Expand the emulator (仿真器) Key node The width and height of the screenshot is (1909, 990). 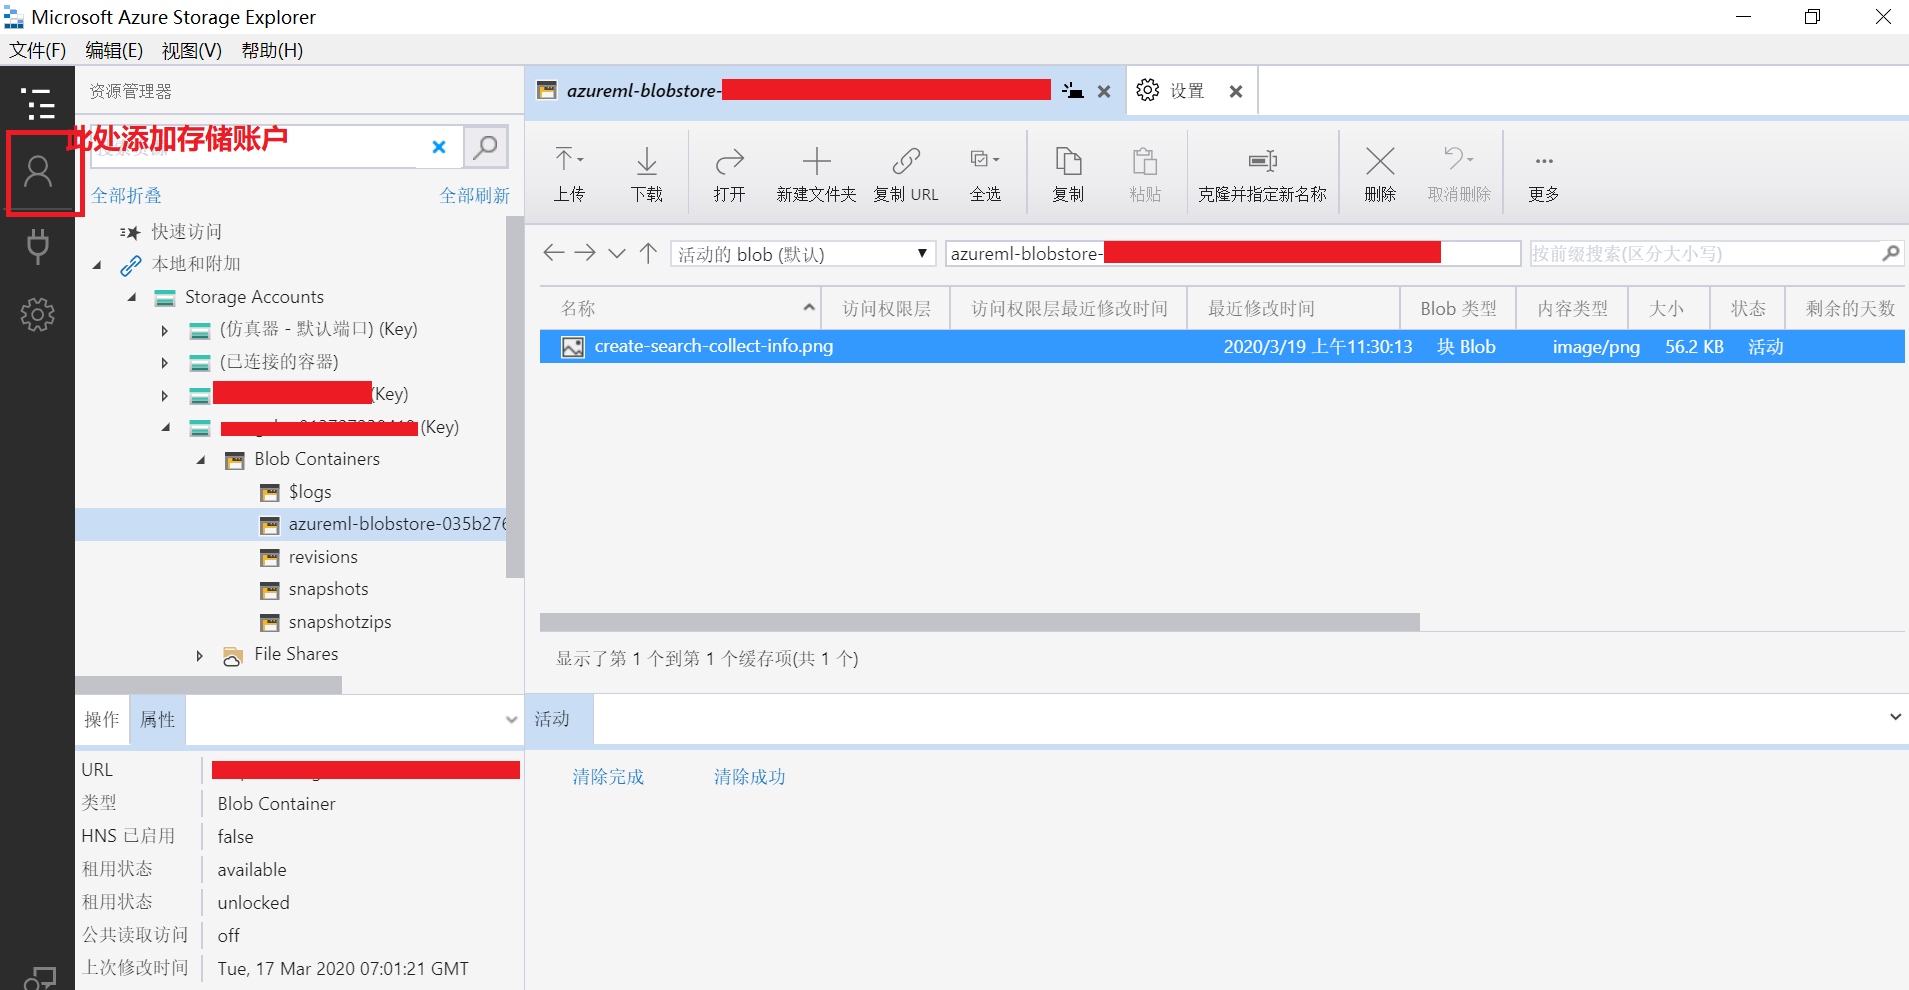tap(165, 330)
